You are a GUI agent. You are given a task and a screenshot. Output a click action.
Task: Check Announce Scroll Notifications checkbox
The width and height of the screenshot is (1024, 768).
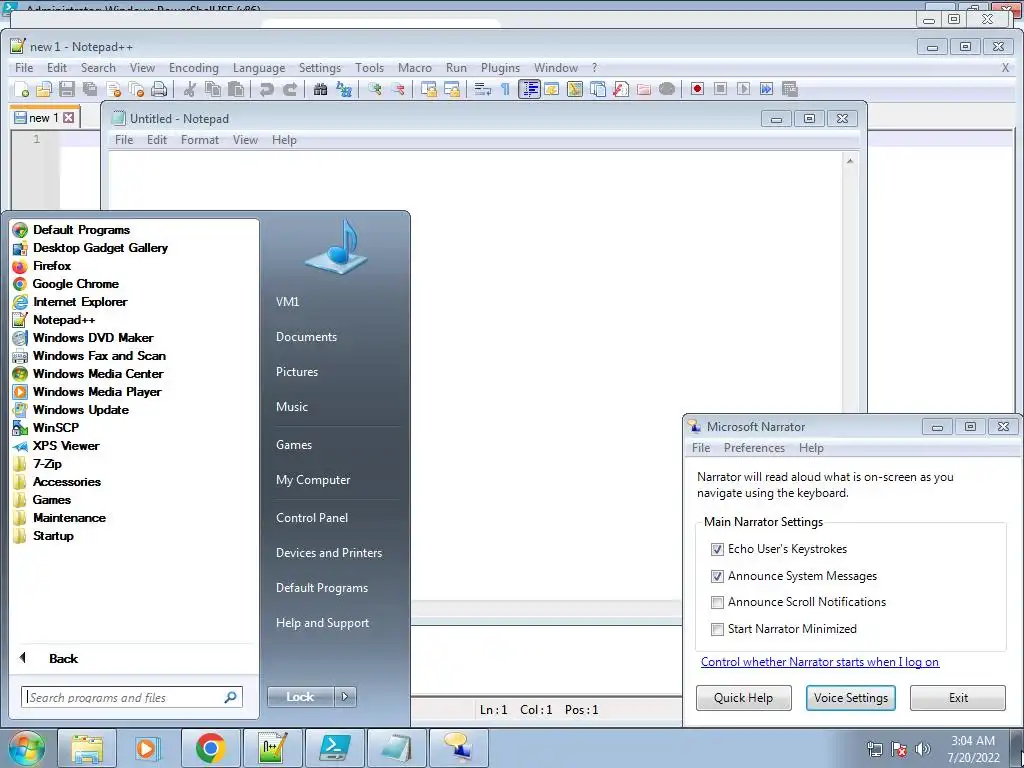717,602
